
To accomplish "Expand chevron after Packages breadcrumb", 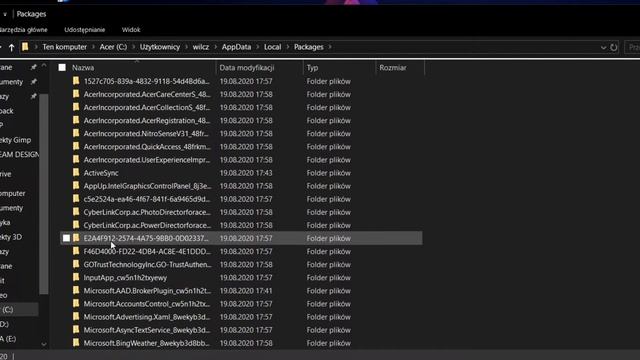I will click(x=330, y=47).
